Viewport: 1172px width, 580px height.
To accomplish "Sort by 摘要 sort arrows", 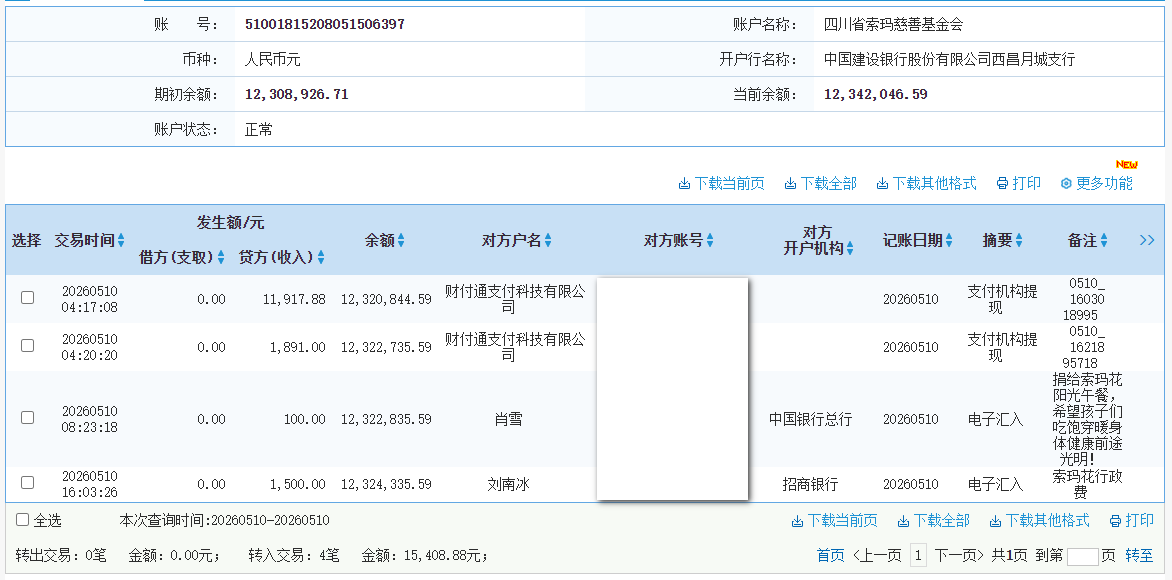I will 1019,241.
